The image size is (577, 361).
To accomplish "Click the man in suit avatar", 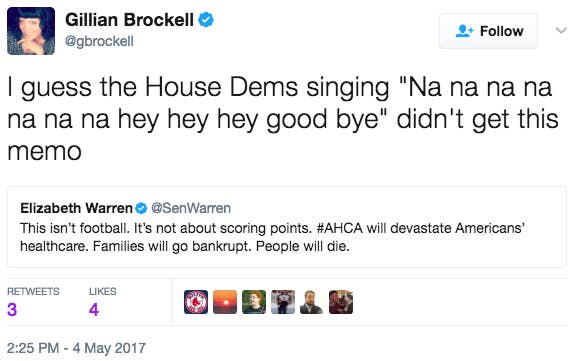I will click(x=312, y=302).
